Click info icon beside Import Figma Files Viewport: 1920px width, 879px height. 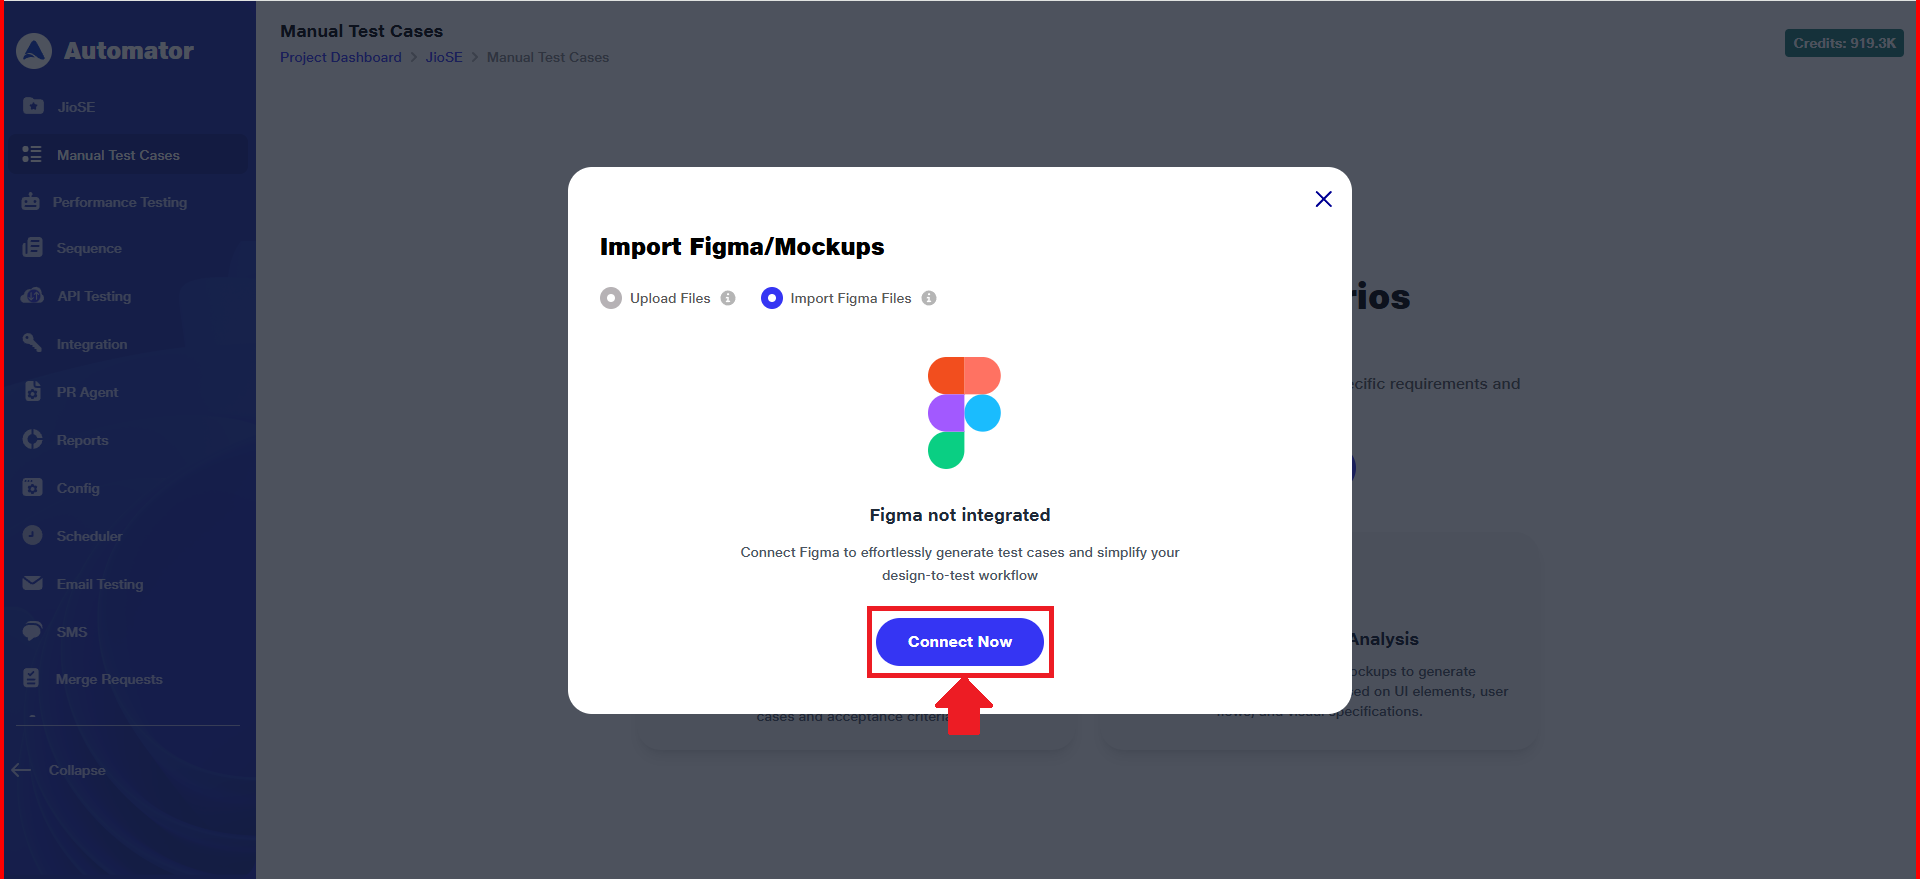pyautogui.click(x=929, y=298)
